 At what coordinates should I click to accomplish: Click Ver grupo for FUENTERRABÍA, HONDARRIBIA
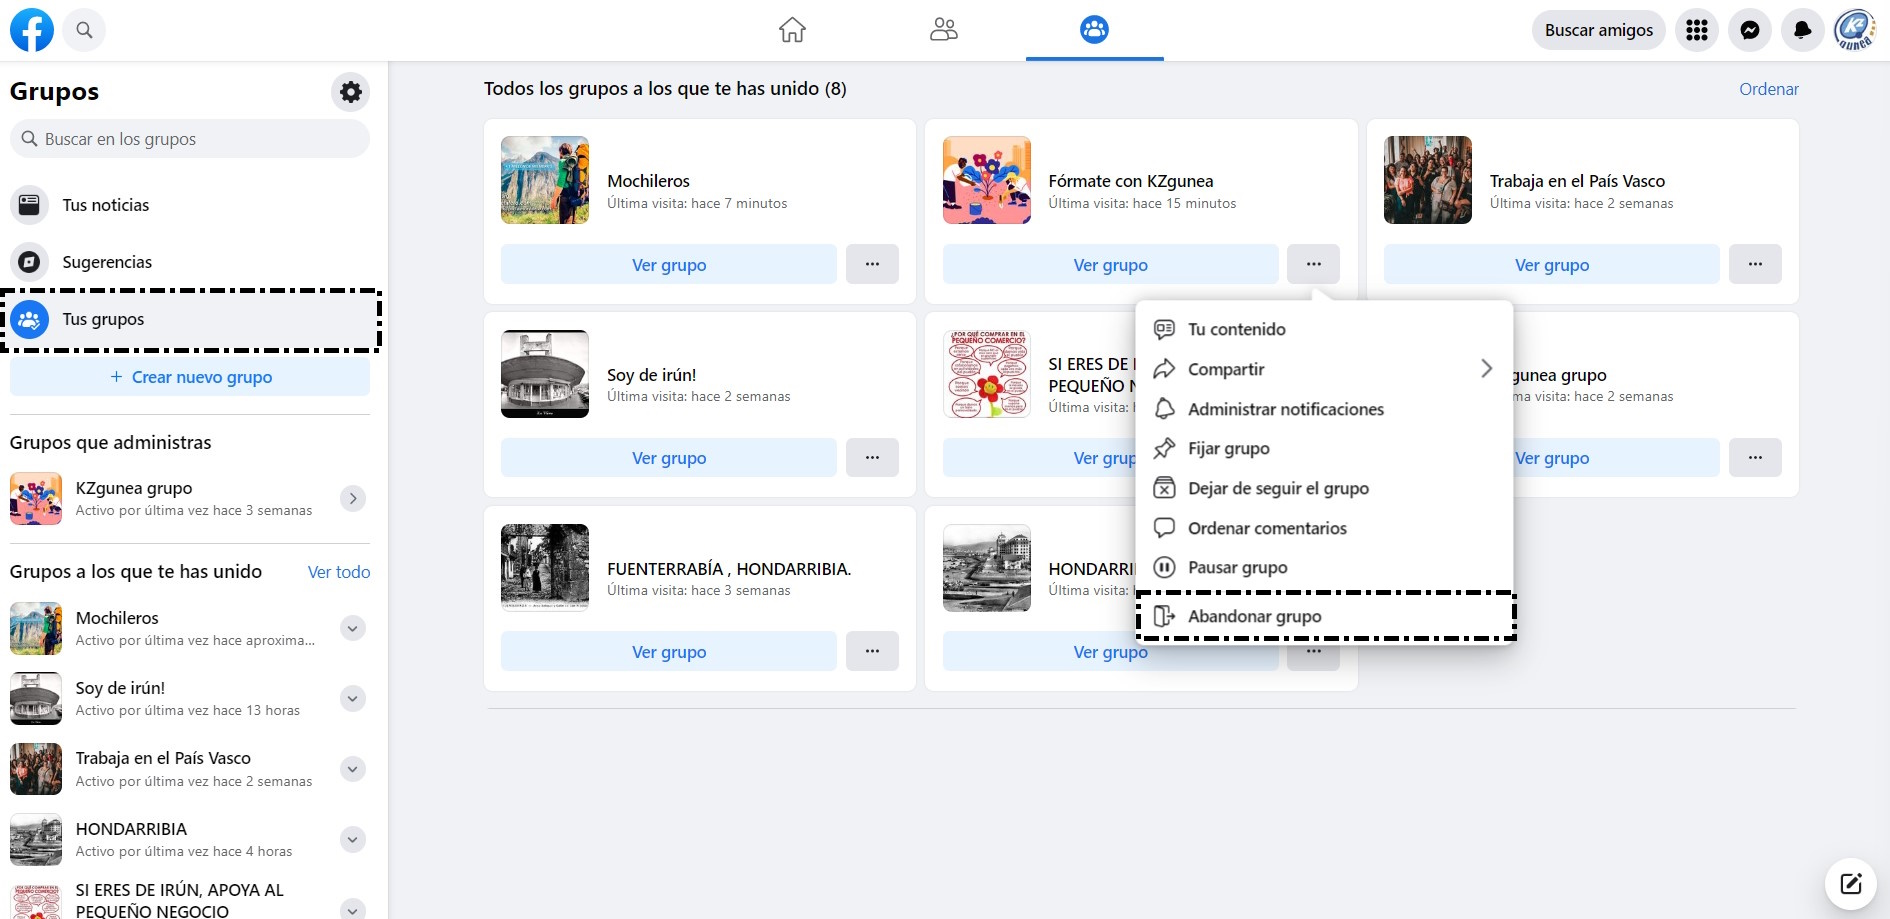(x=669, y=652)
